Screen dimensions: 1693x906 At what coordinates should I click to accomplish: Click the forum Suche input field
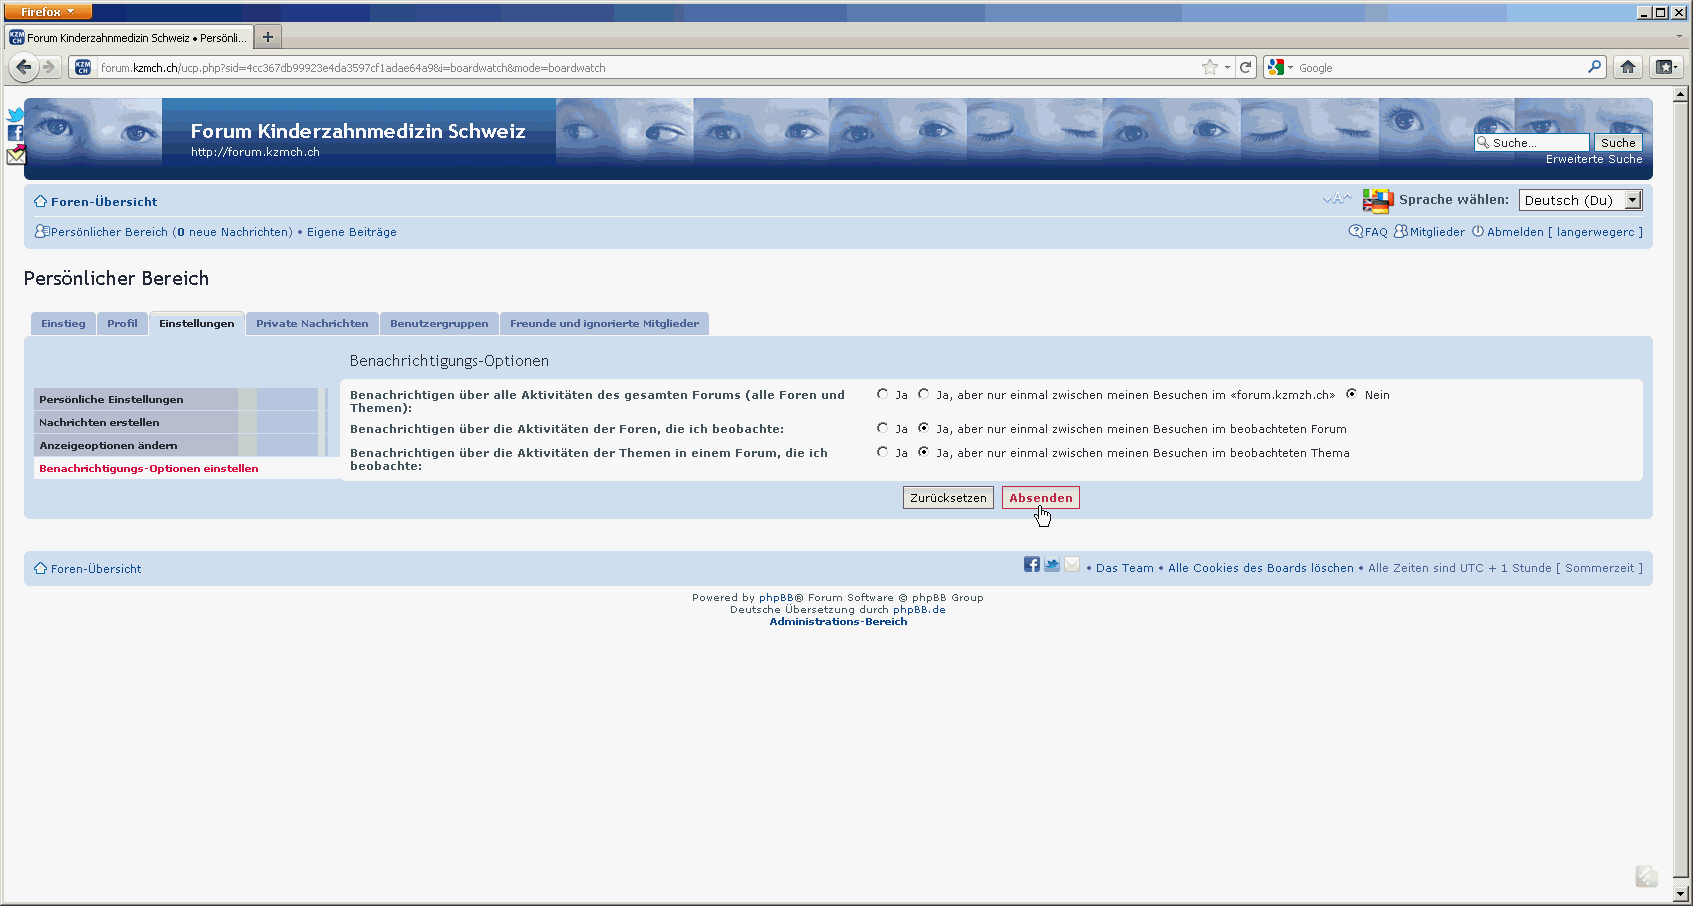(x=1538, y=143)
